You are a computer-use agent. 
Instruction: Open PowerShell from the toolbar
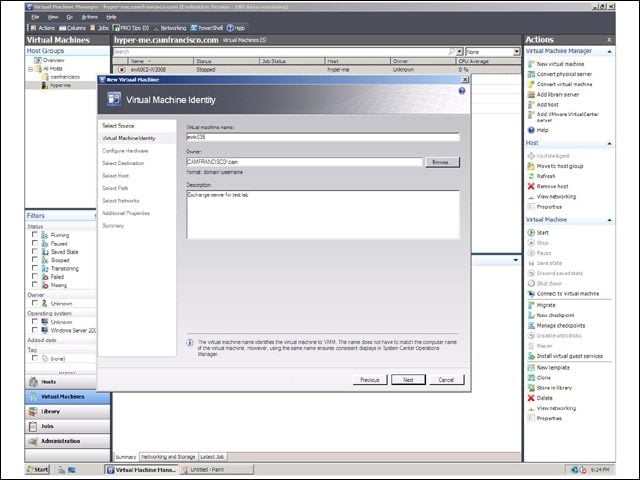pyautogui.click(x=207, y=28)
